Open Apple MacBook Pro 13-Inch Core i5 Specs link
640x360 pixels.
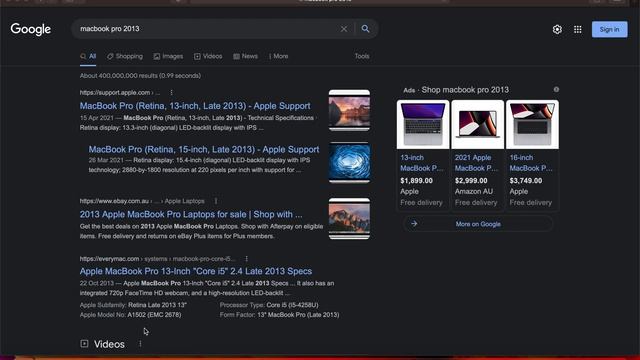coord(196,271)
